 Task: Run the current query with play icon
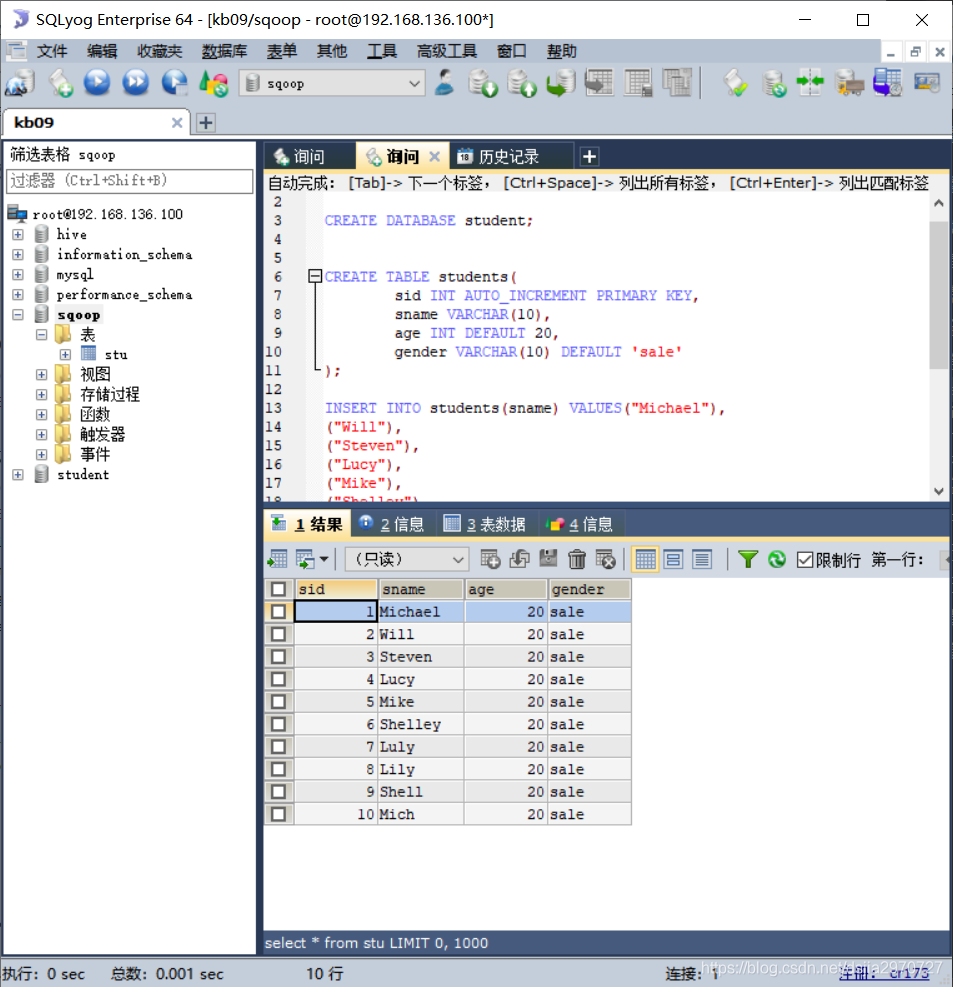coord(97,83)
